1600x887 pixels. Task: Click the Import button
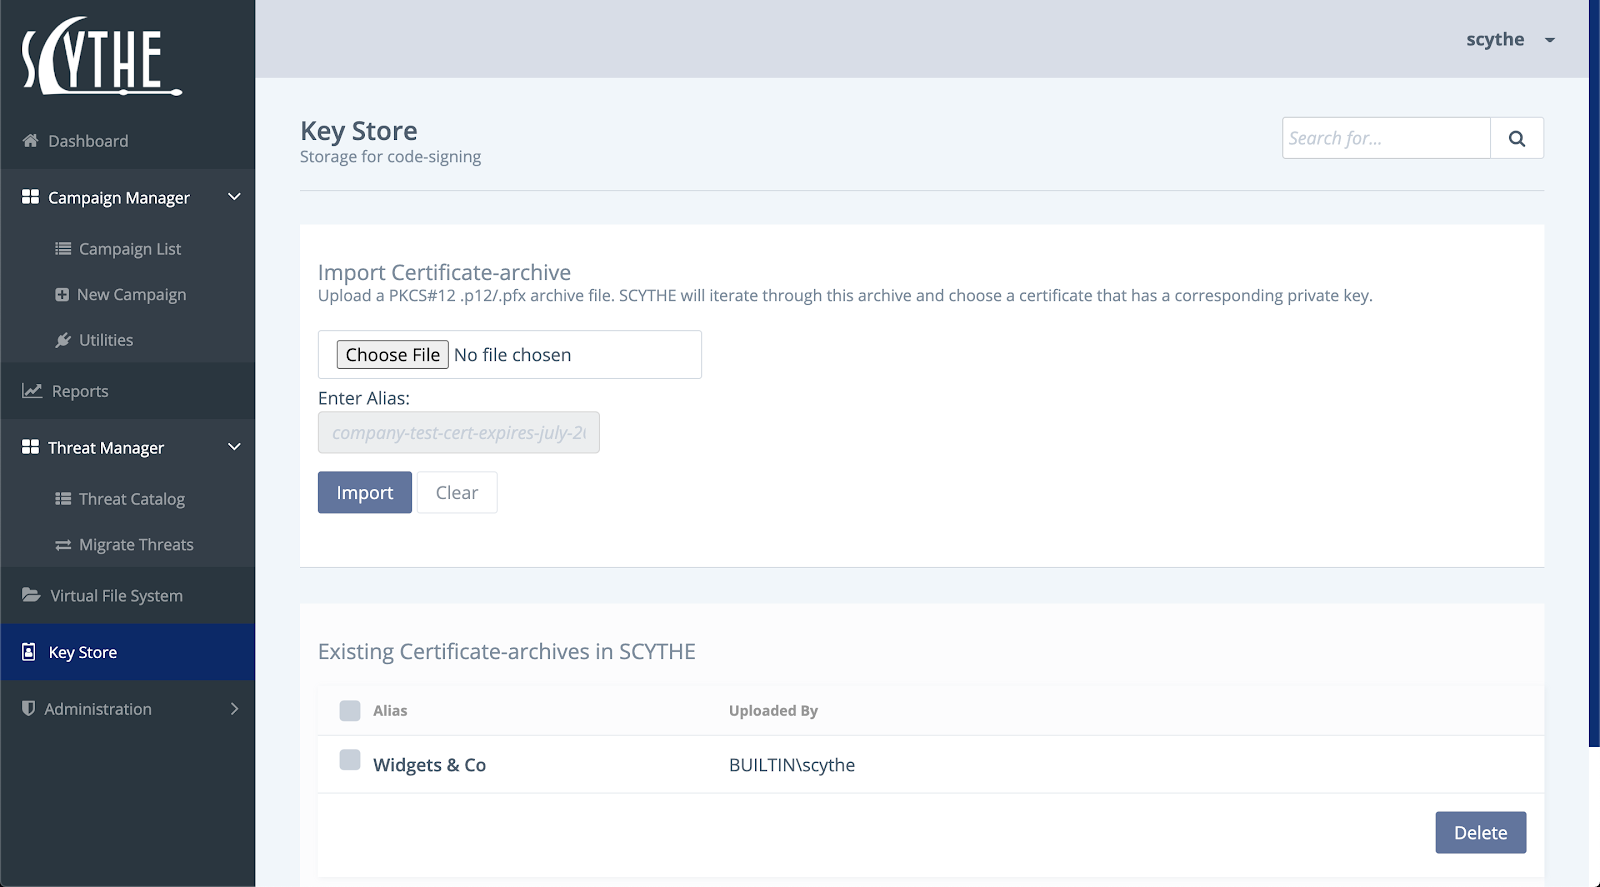(365, 492)
